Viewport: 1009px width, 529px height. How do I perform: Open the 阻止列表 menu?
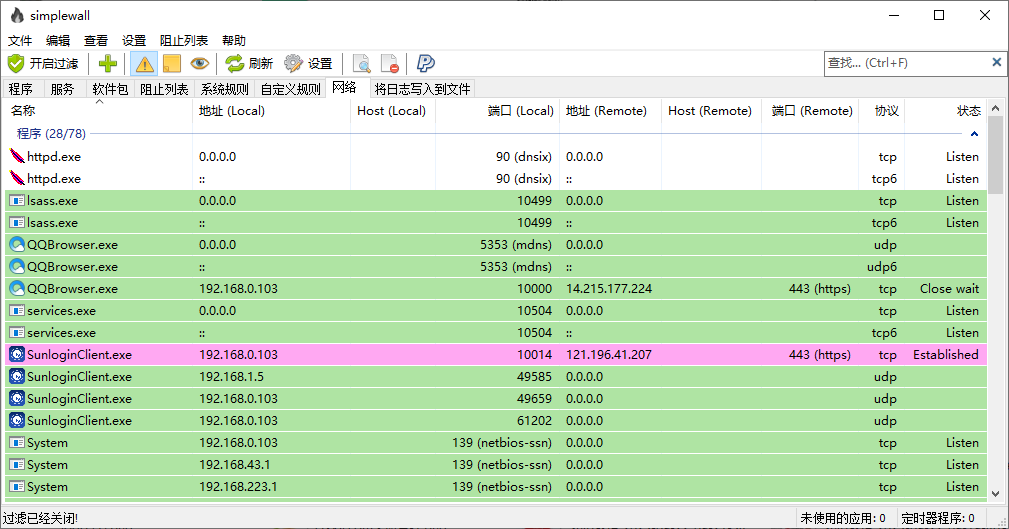coord(184,41)
